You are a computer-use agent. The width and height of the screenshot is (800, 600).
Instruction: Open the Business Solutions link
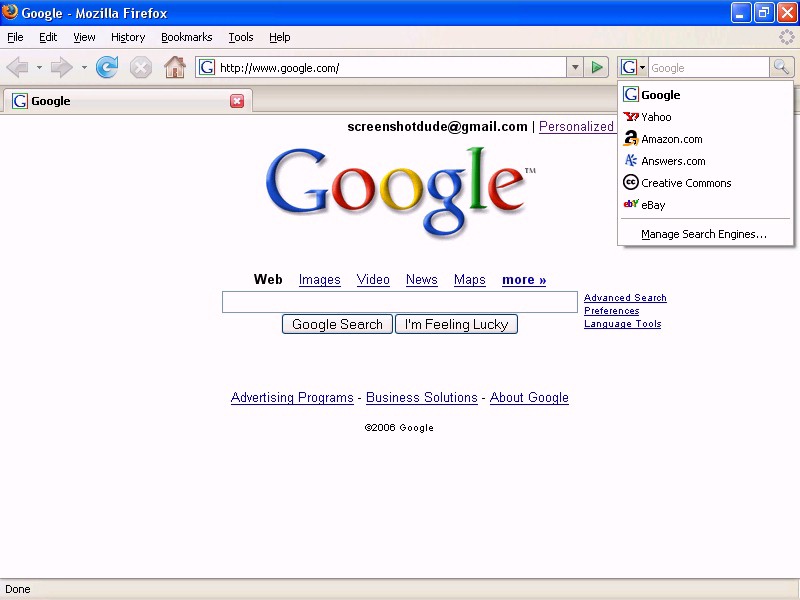point(421,397)
